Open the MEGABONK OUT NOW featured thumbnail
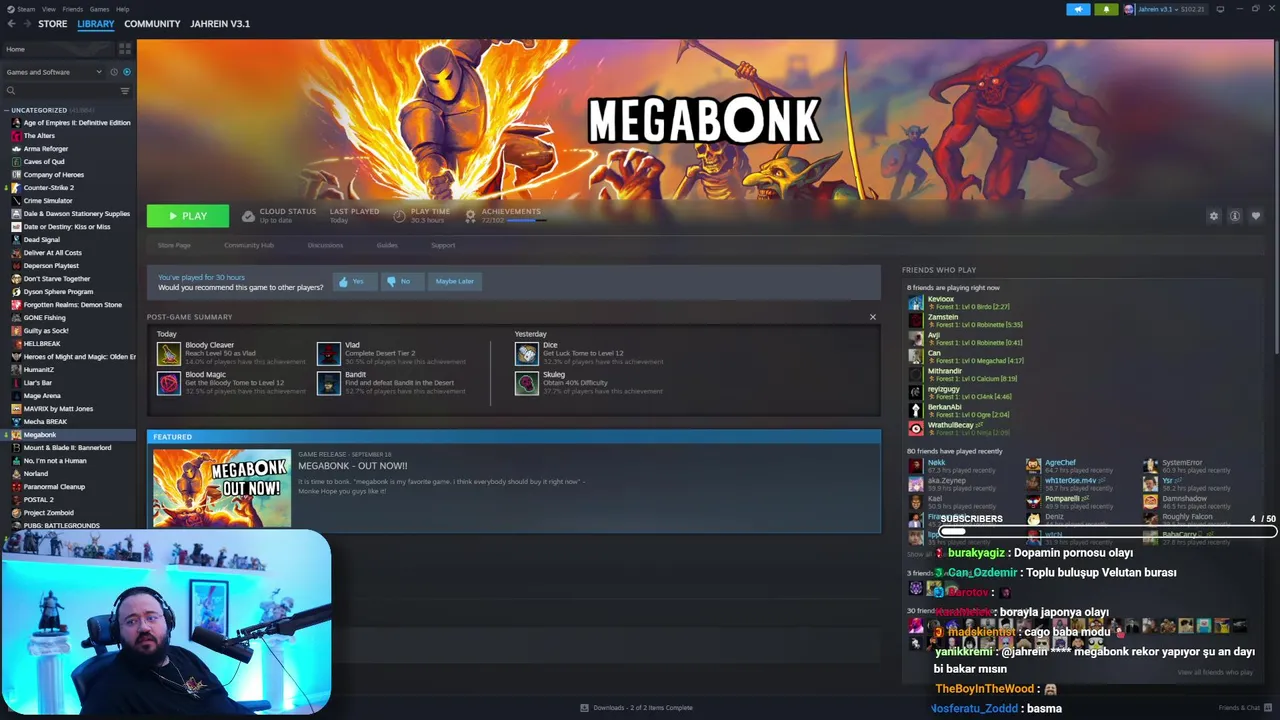This screenshot has height=720, width=1280. point(222,488)
